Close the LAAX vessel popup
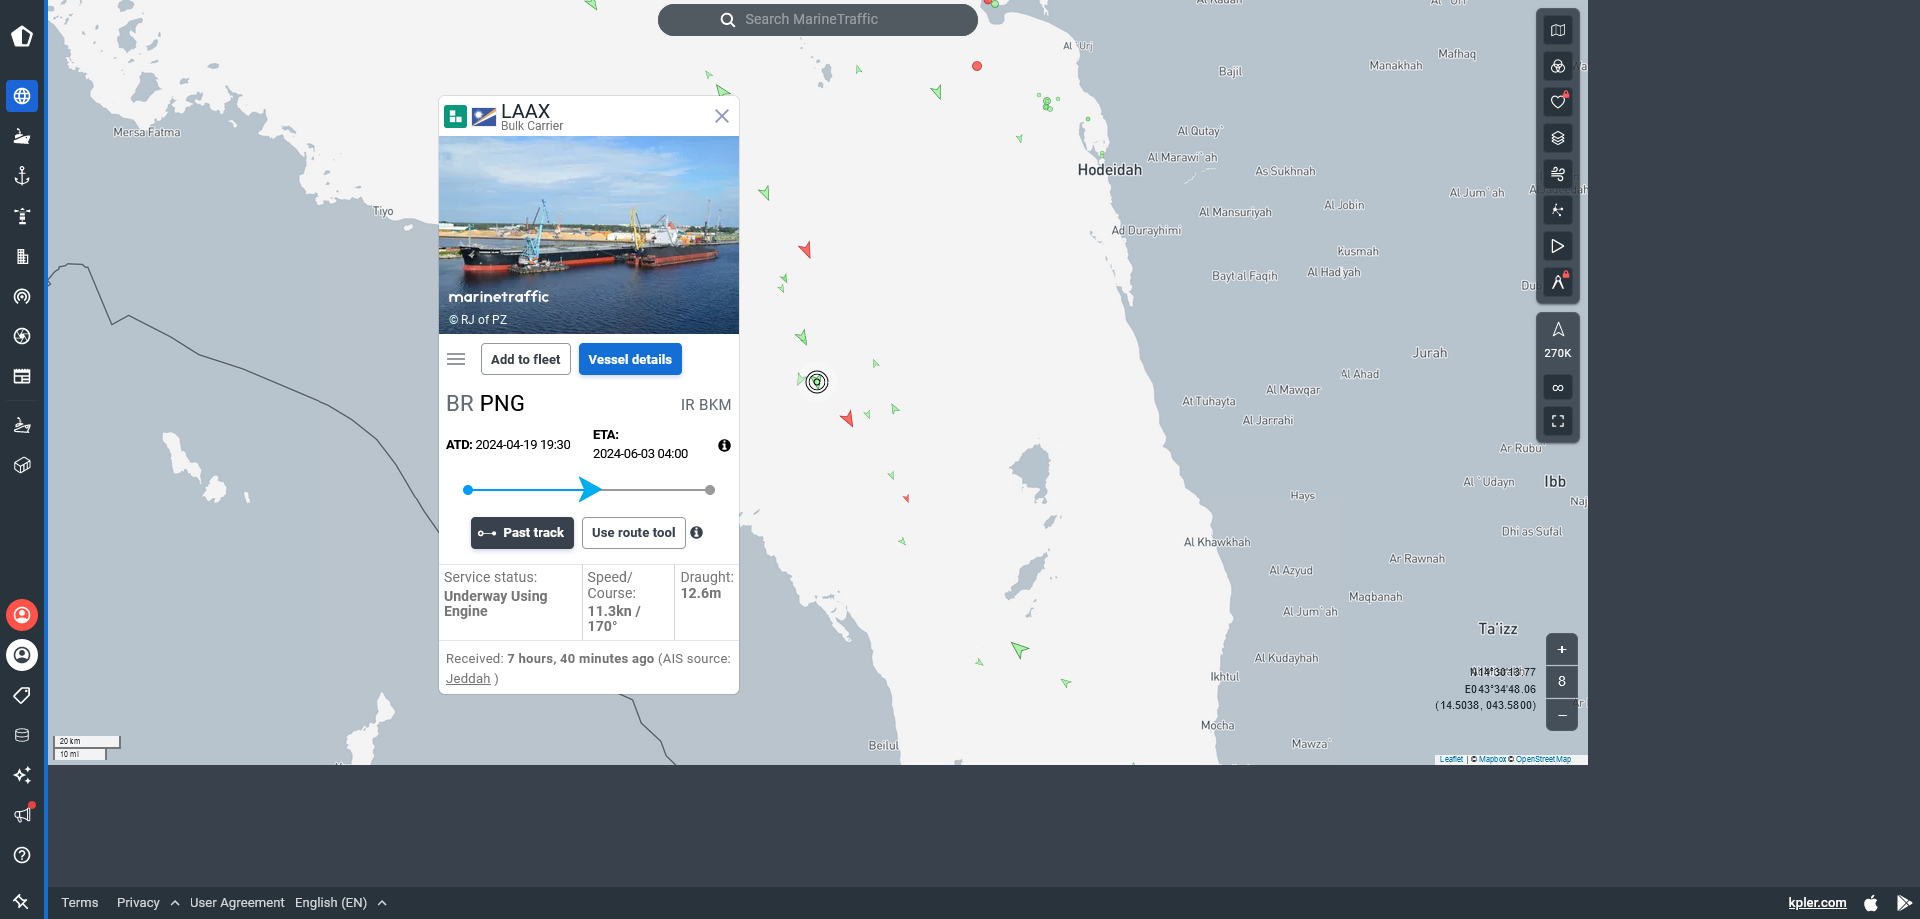The height and width of the screenshot is (919, 1920). pos(722,116)
